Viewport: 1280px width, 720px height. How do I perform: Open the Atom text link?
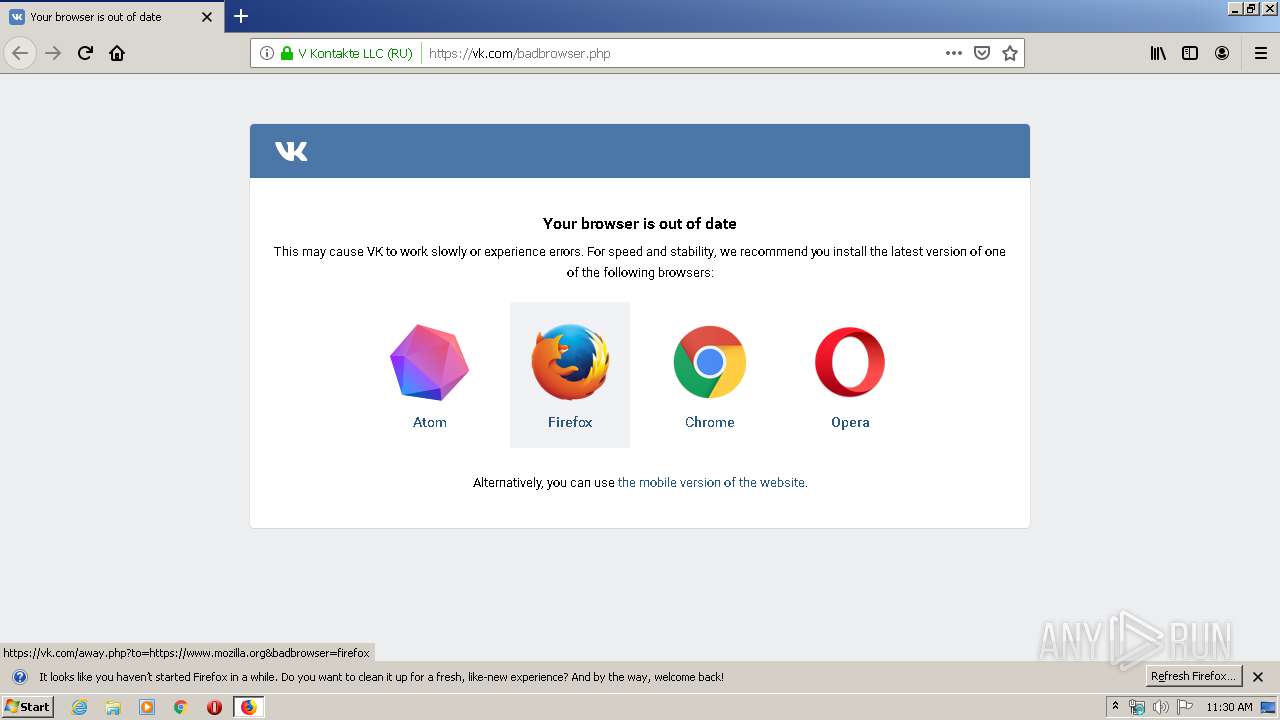click(430, 422)
